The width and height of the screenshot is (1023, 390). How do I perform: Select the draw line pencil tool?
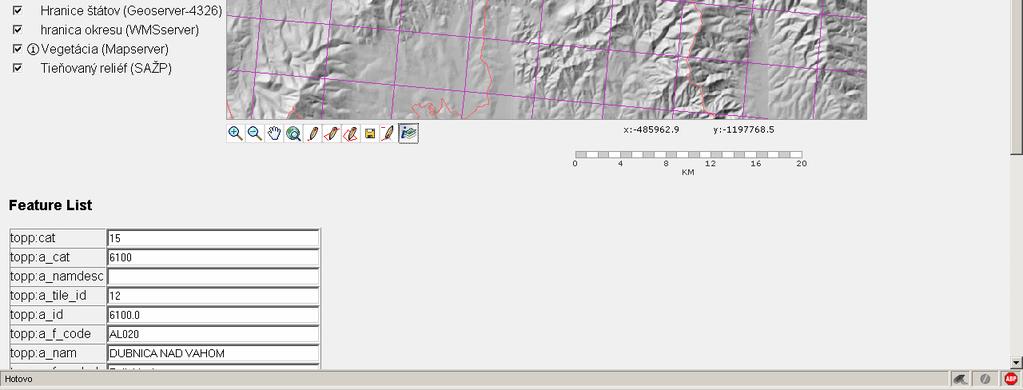(x=331, y=134)
